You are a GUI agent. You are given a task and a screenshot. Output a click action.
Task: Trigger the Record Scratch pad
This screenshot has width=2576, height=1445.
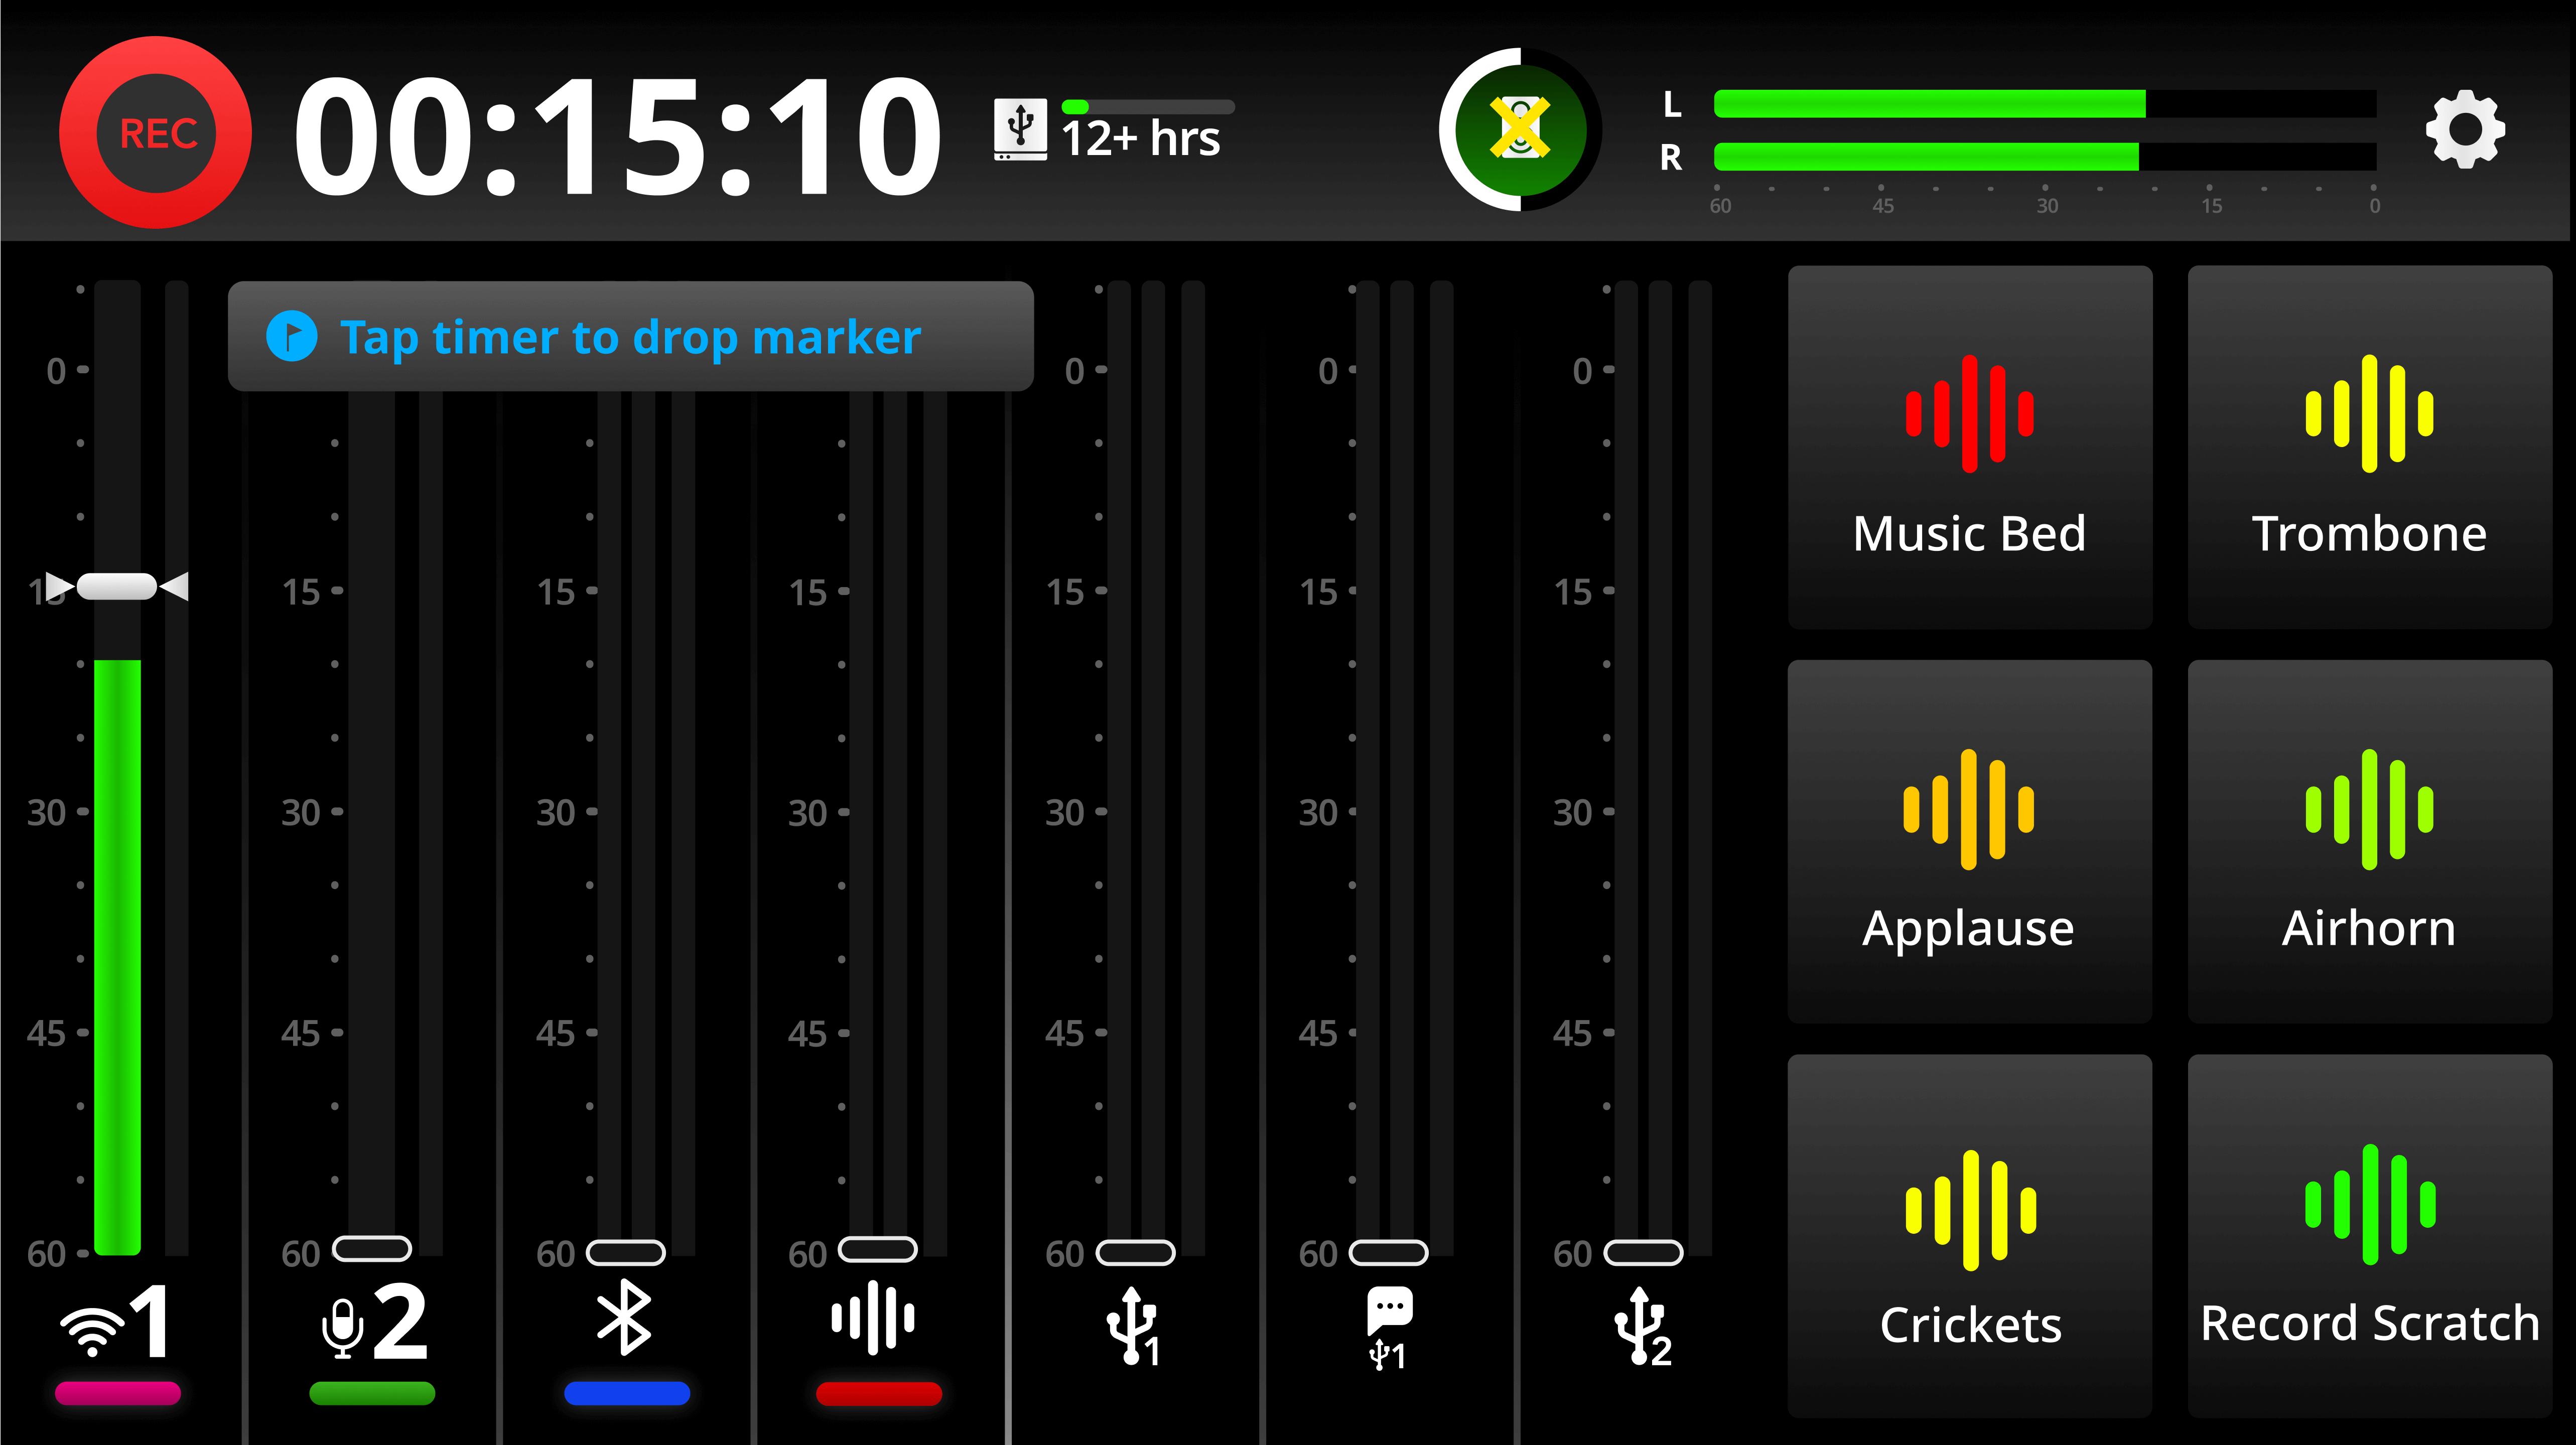tap(2369, 1236)
